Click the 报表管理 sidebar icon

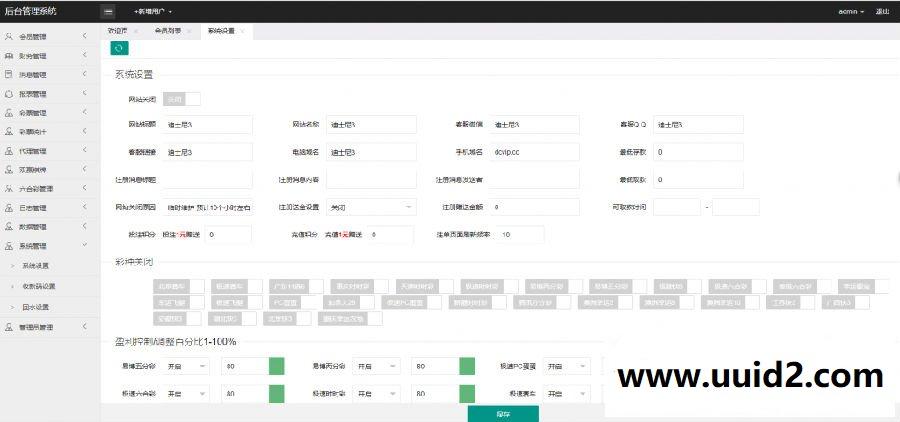(9, 94)
